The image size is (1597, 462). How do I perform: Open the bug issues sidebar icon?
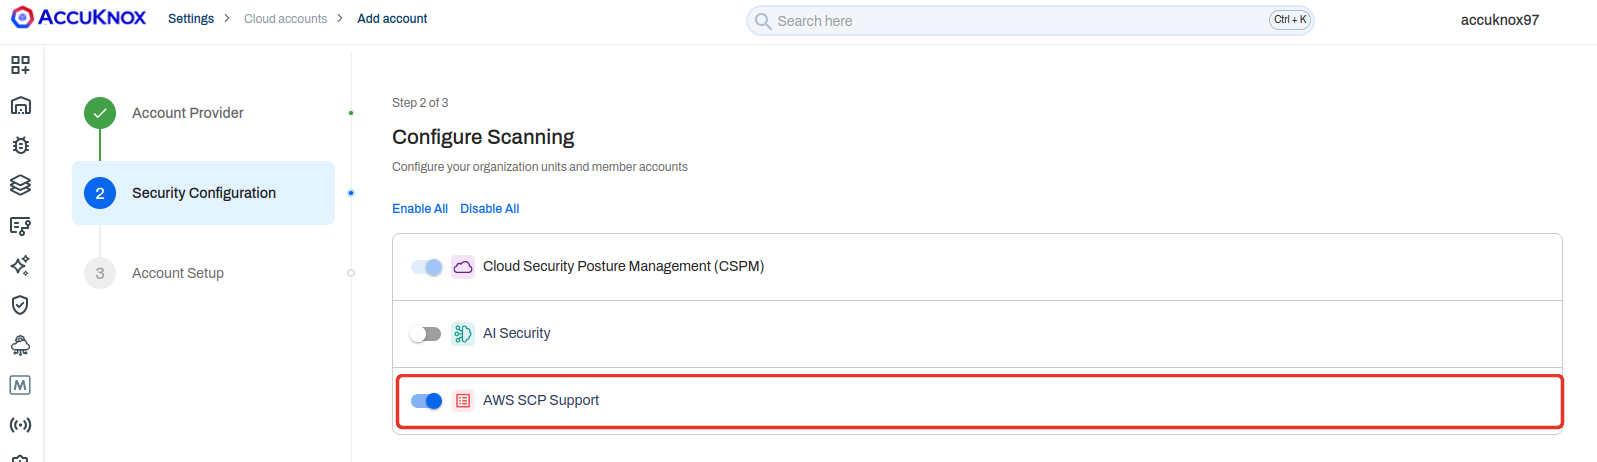point(20,145)
